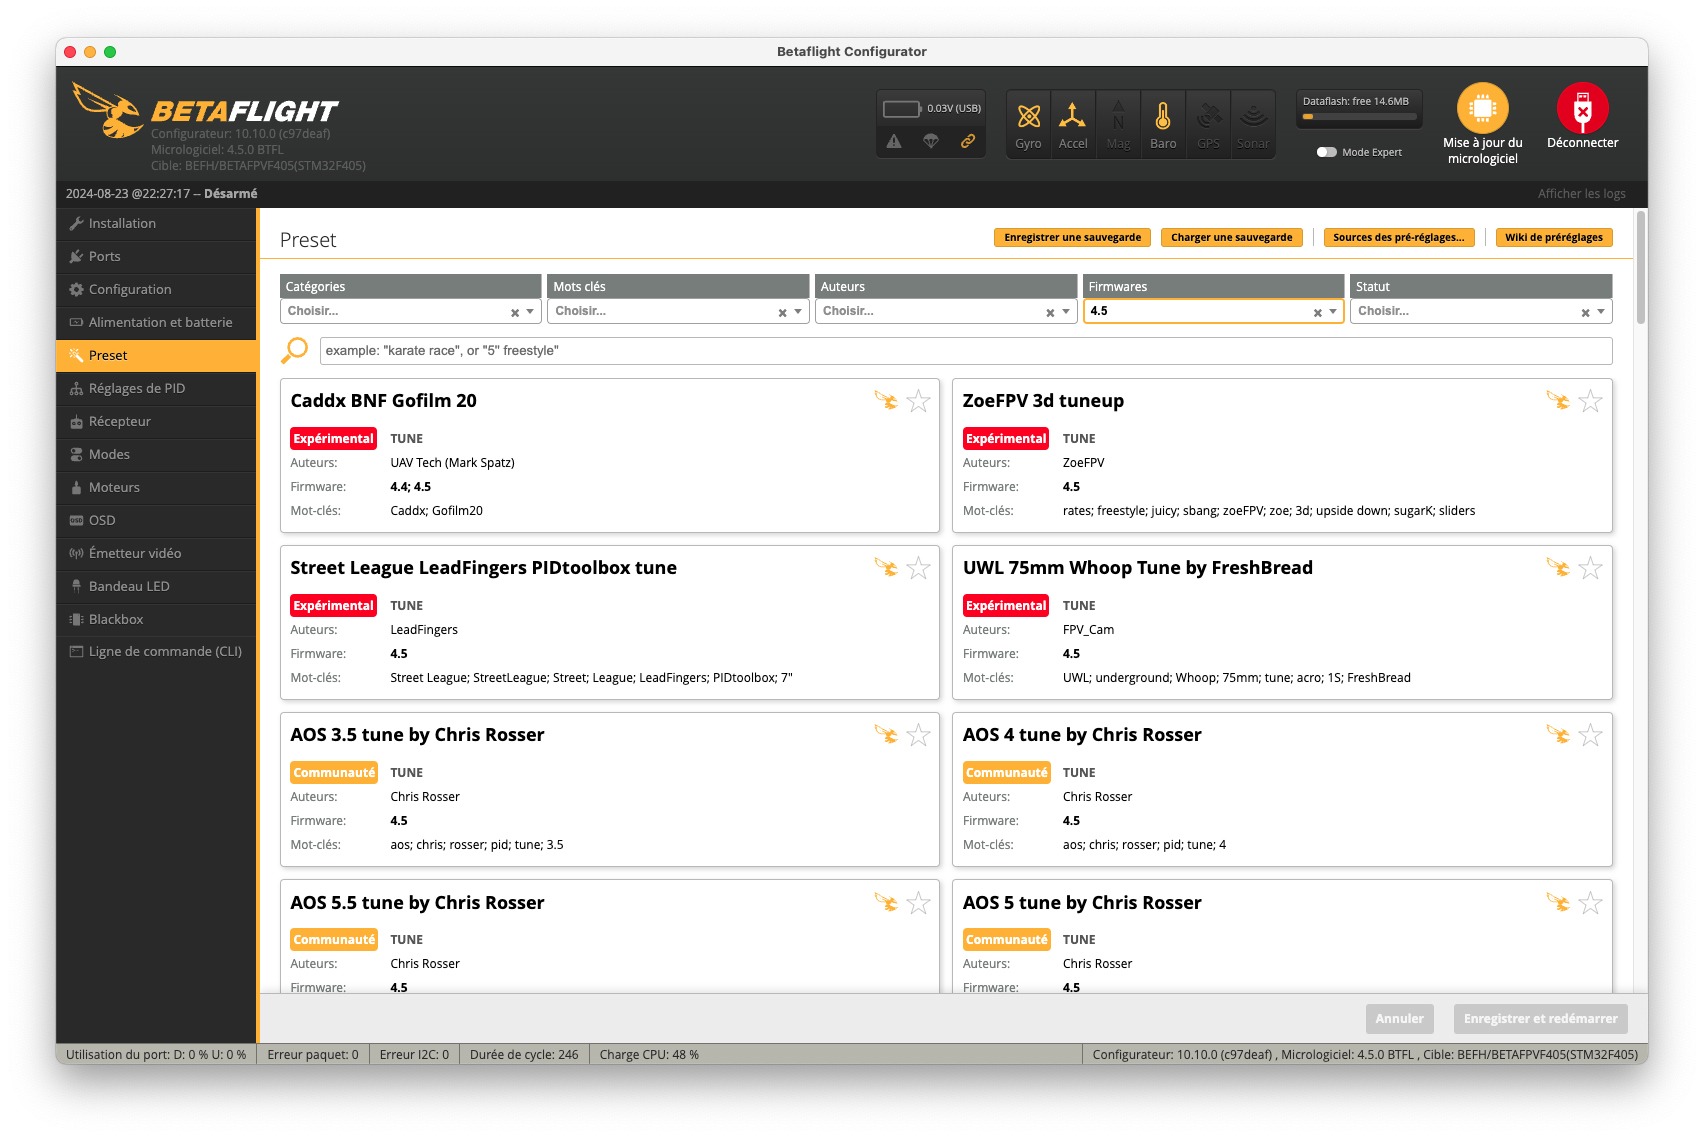Click Afficher les logs link
1704x1138 pixels.
point(1581,194)
